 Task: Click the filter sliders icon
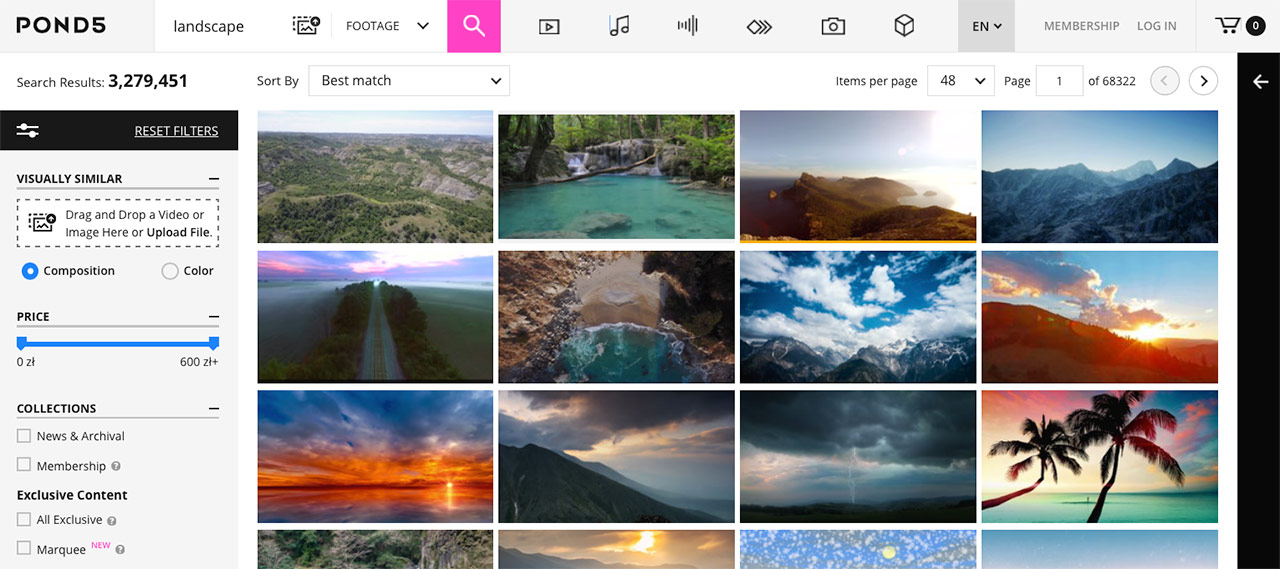click(x=28, y=130)
